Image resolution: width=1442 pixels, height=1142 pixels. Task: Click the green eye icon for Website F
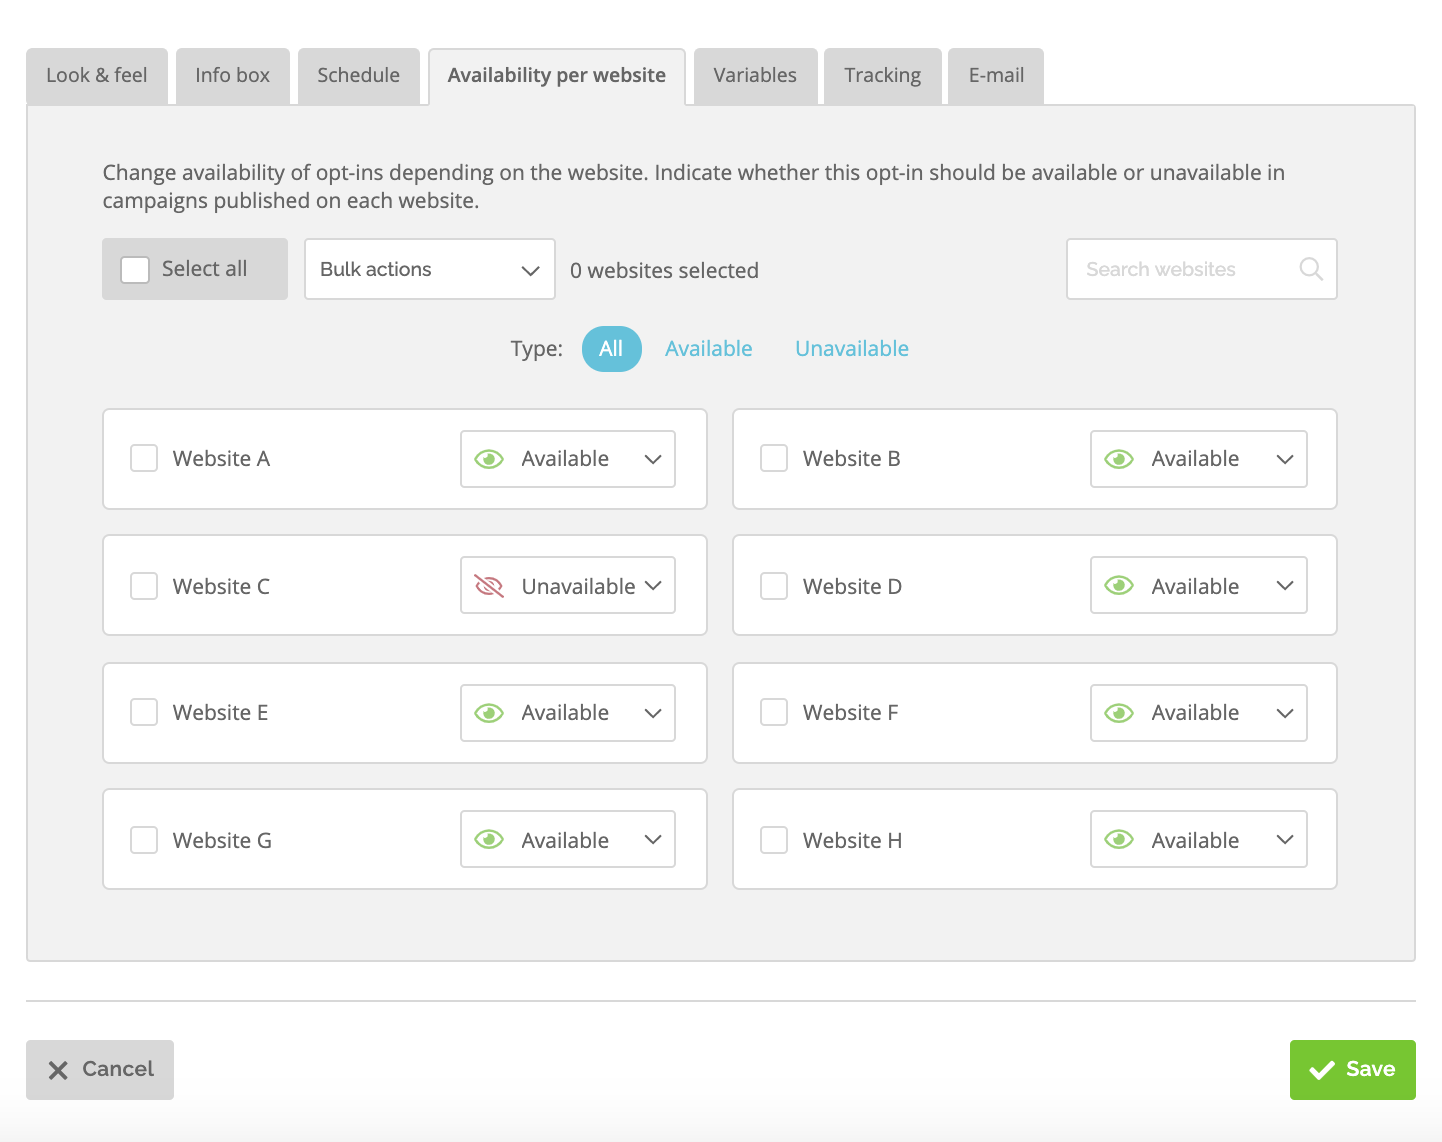pos(1119,713)
